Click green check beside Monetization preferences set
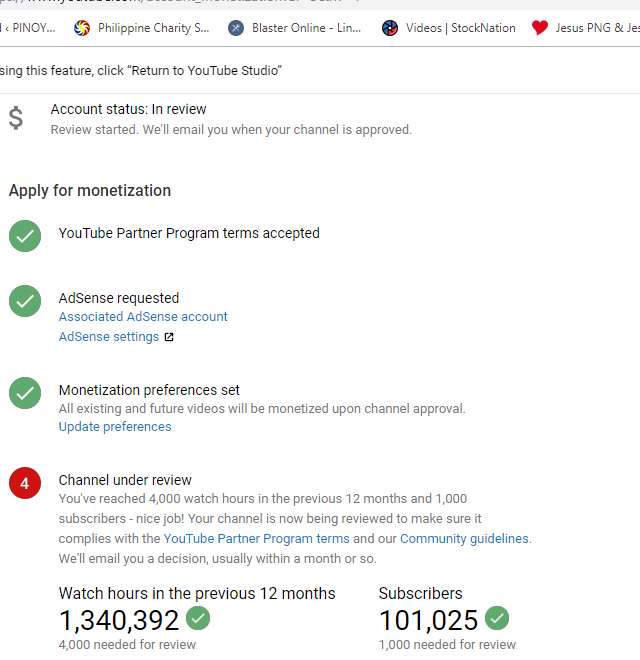640x660 pixels. pos(25,393)
